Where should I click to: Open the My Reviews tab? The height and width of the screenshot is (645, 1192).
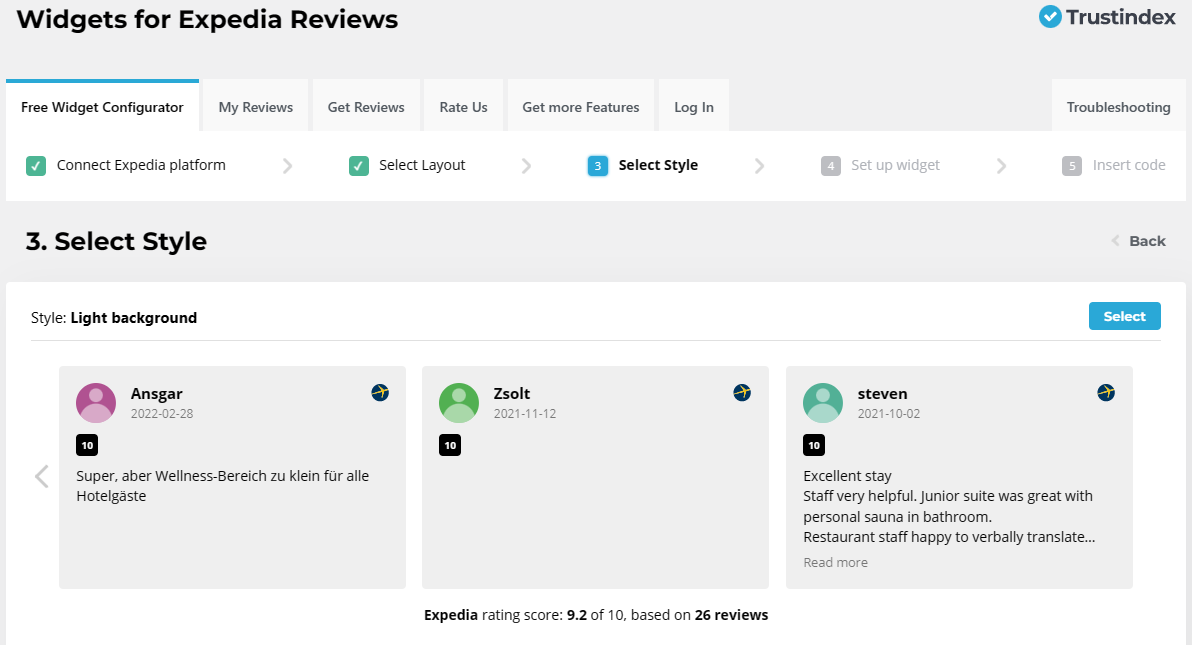pyautogui.click(x=256, y=107)
